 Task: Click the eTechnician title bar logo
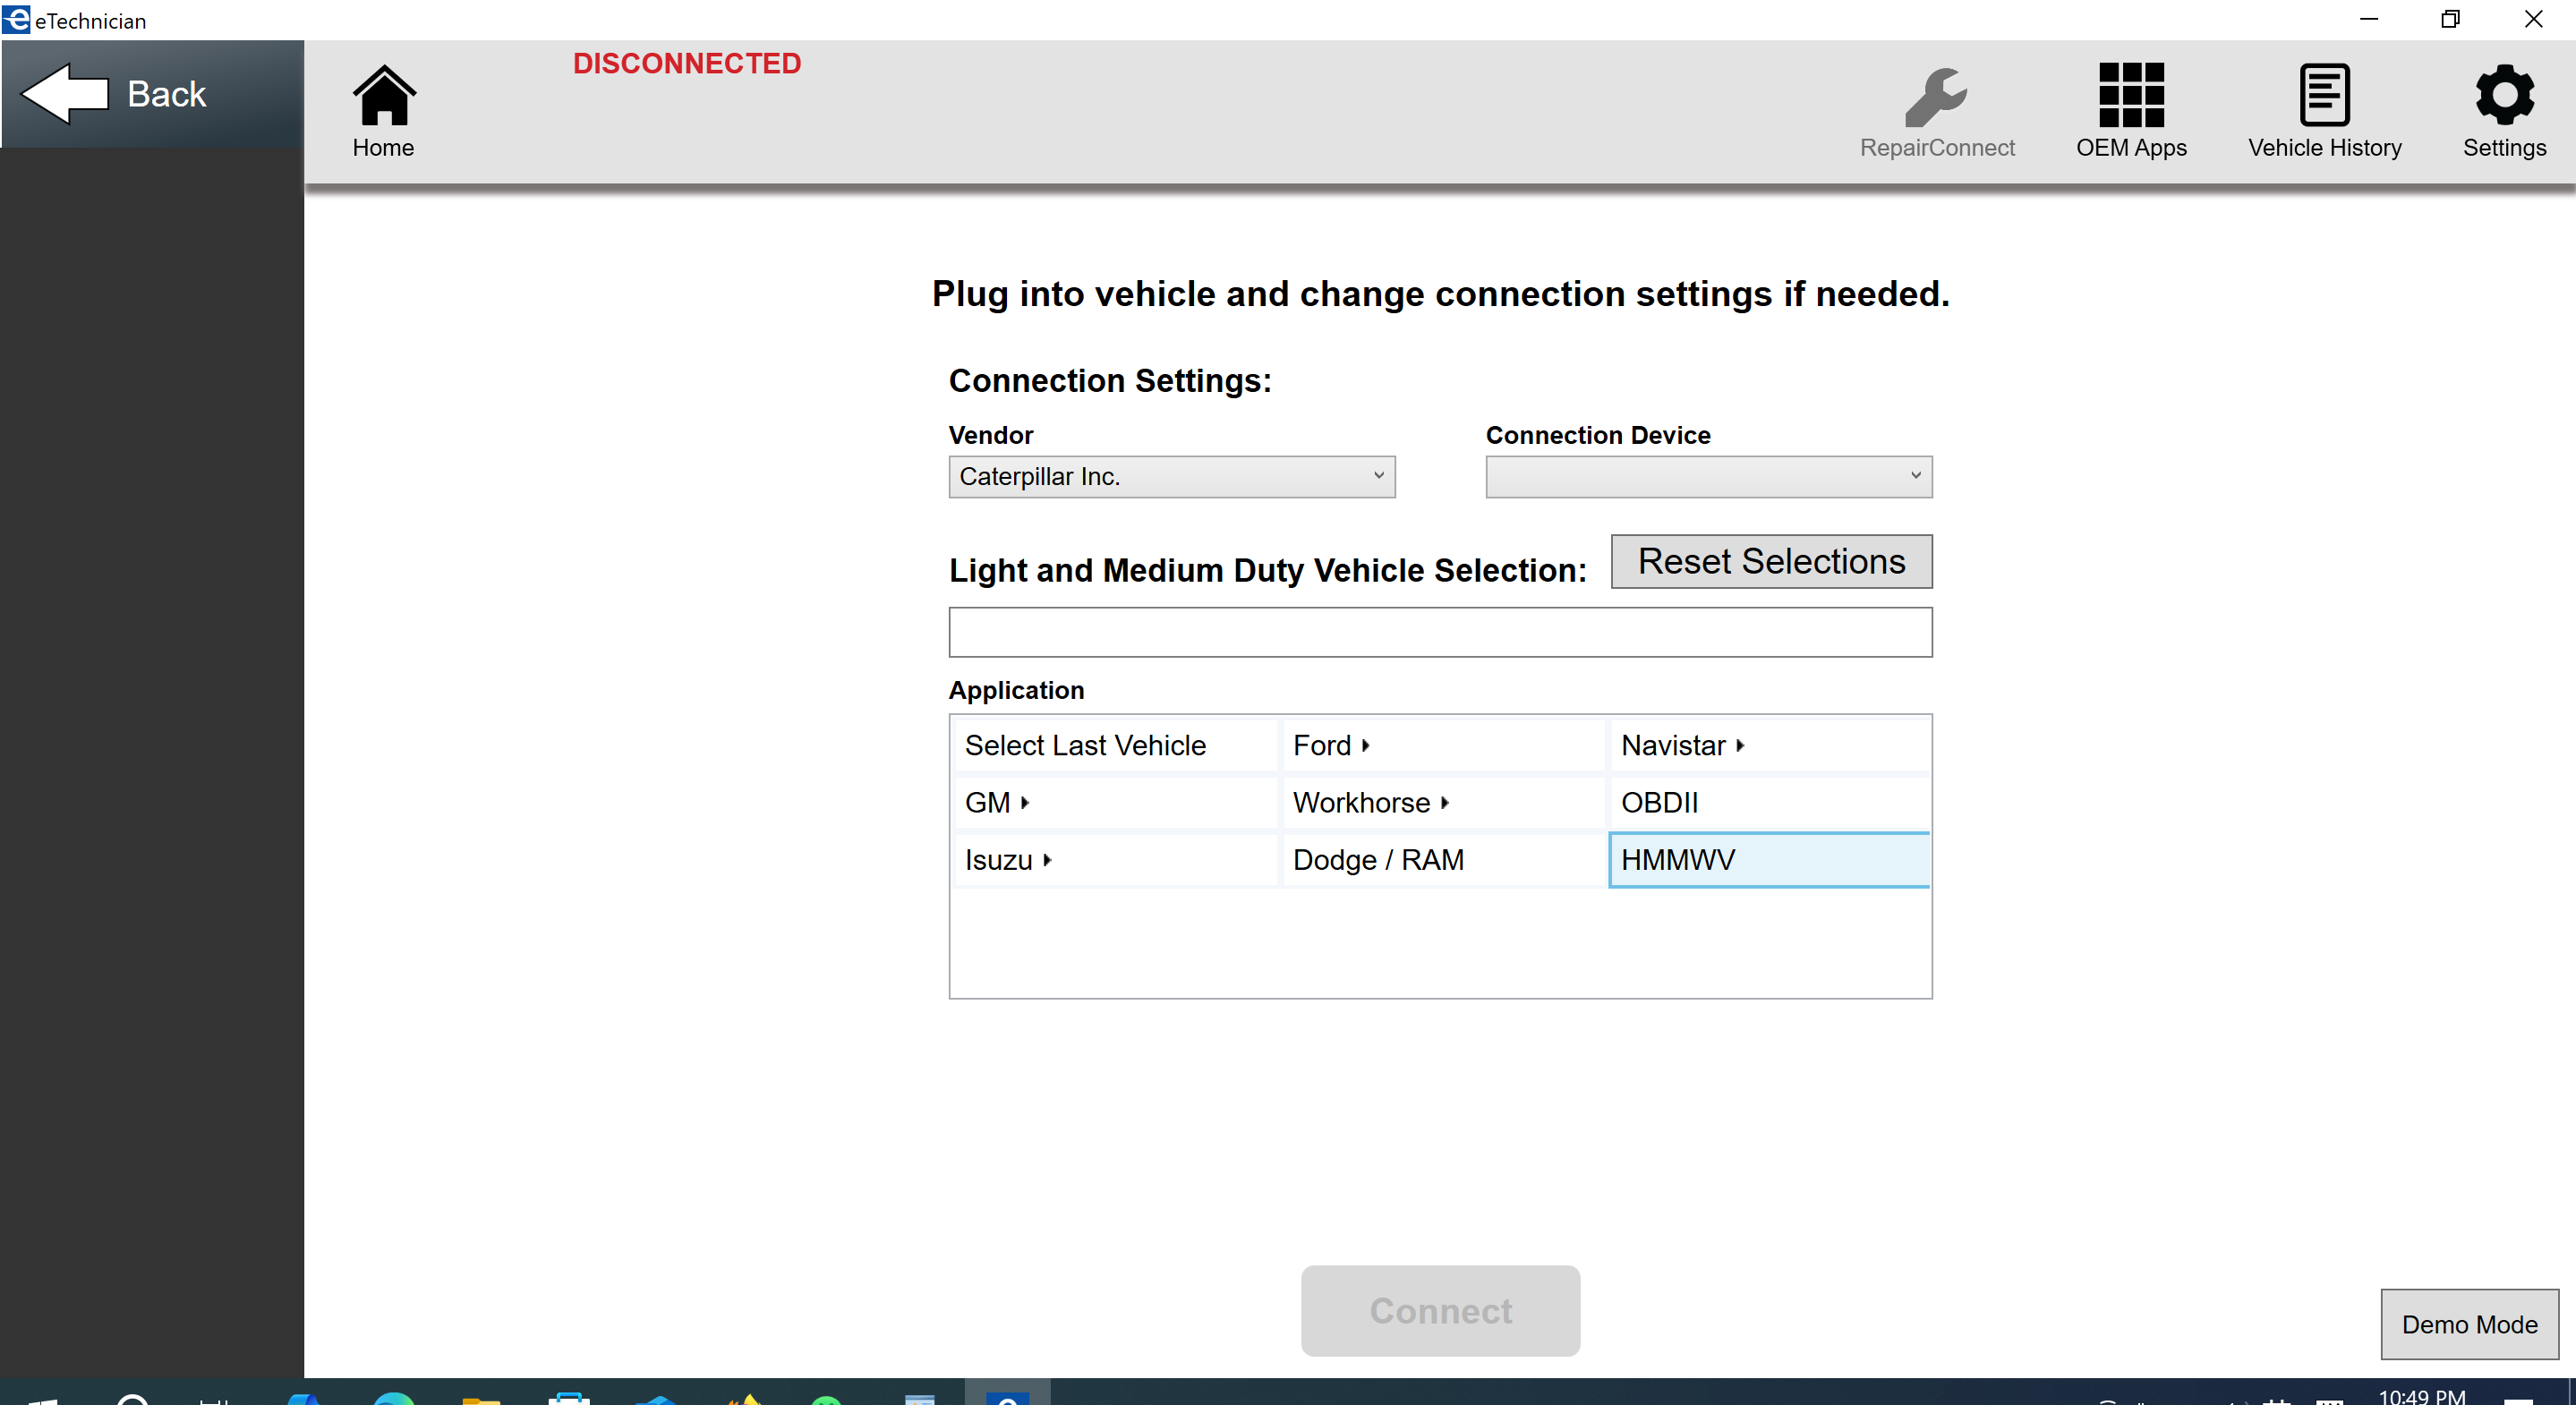point(16,19)
